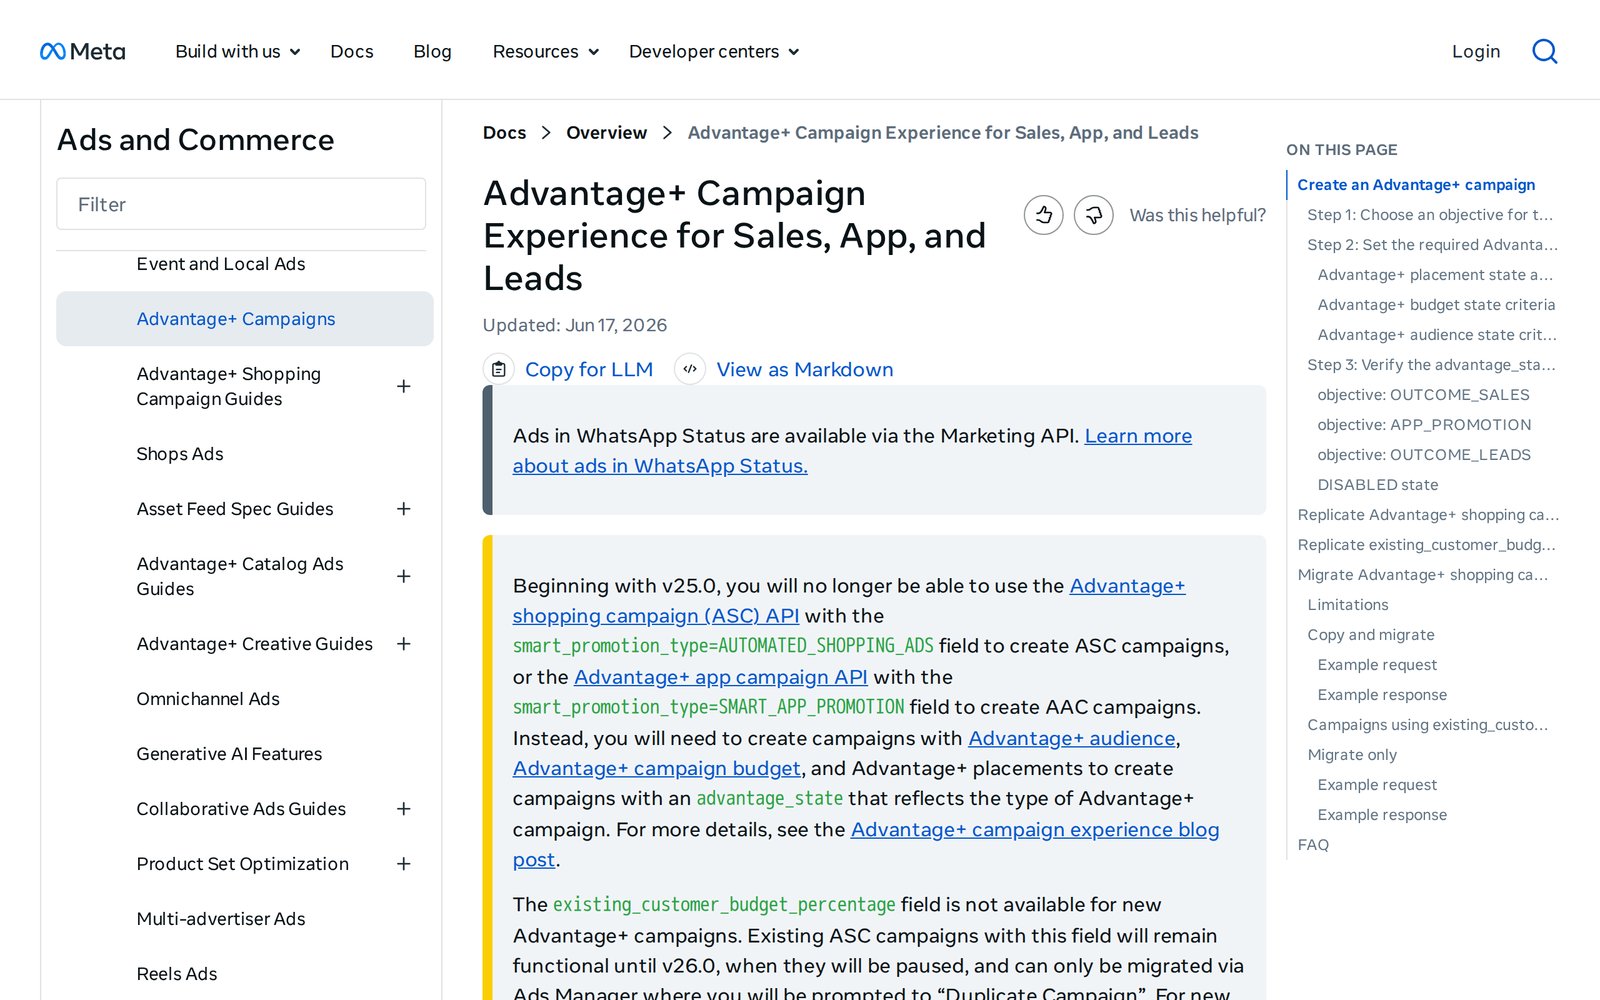Jump to objective: APP_PROMOTION section
1600x1000 pixels.
coord(1424,425)
